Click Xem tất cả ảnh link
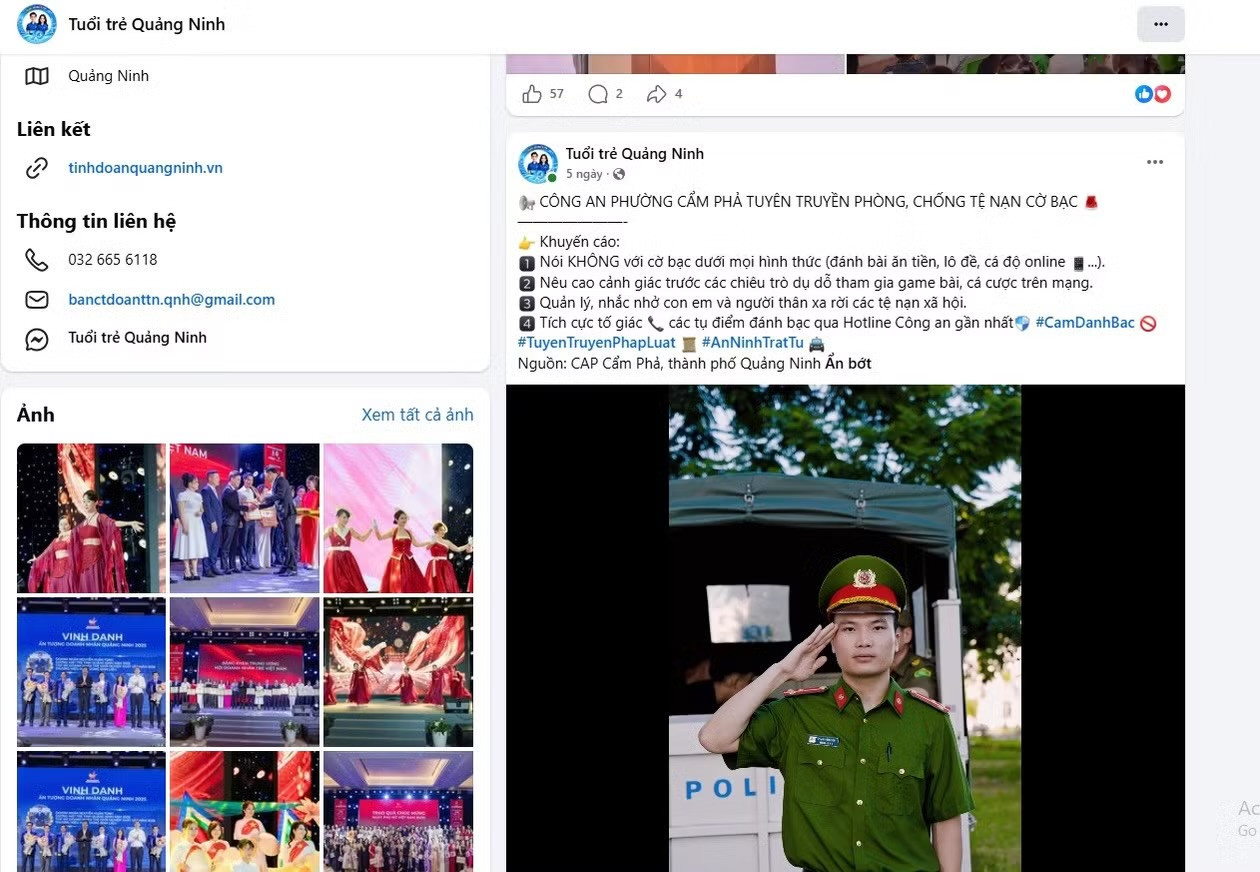Image resolution: width=1260 pixels, height=872 pixels. point(417,415)
